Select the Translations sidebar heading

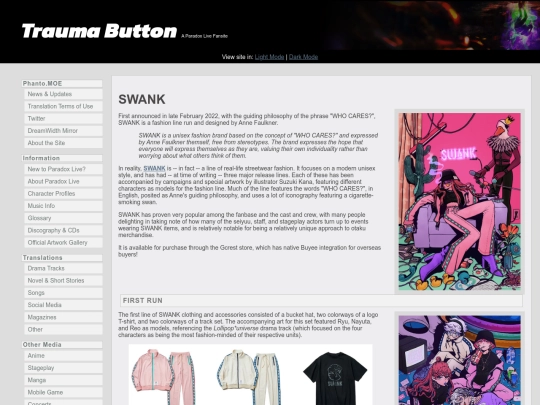click(x=62, y=258)
